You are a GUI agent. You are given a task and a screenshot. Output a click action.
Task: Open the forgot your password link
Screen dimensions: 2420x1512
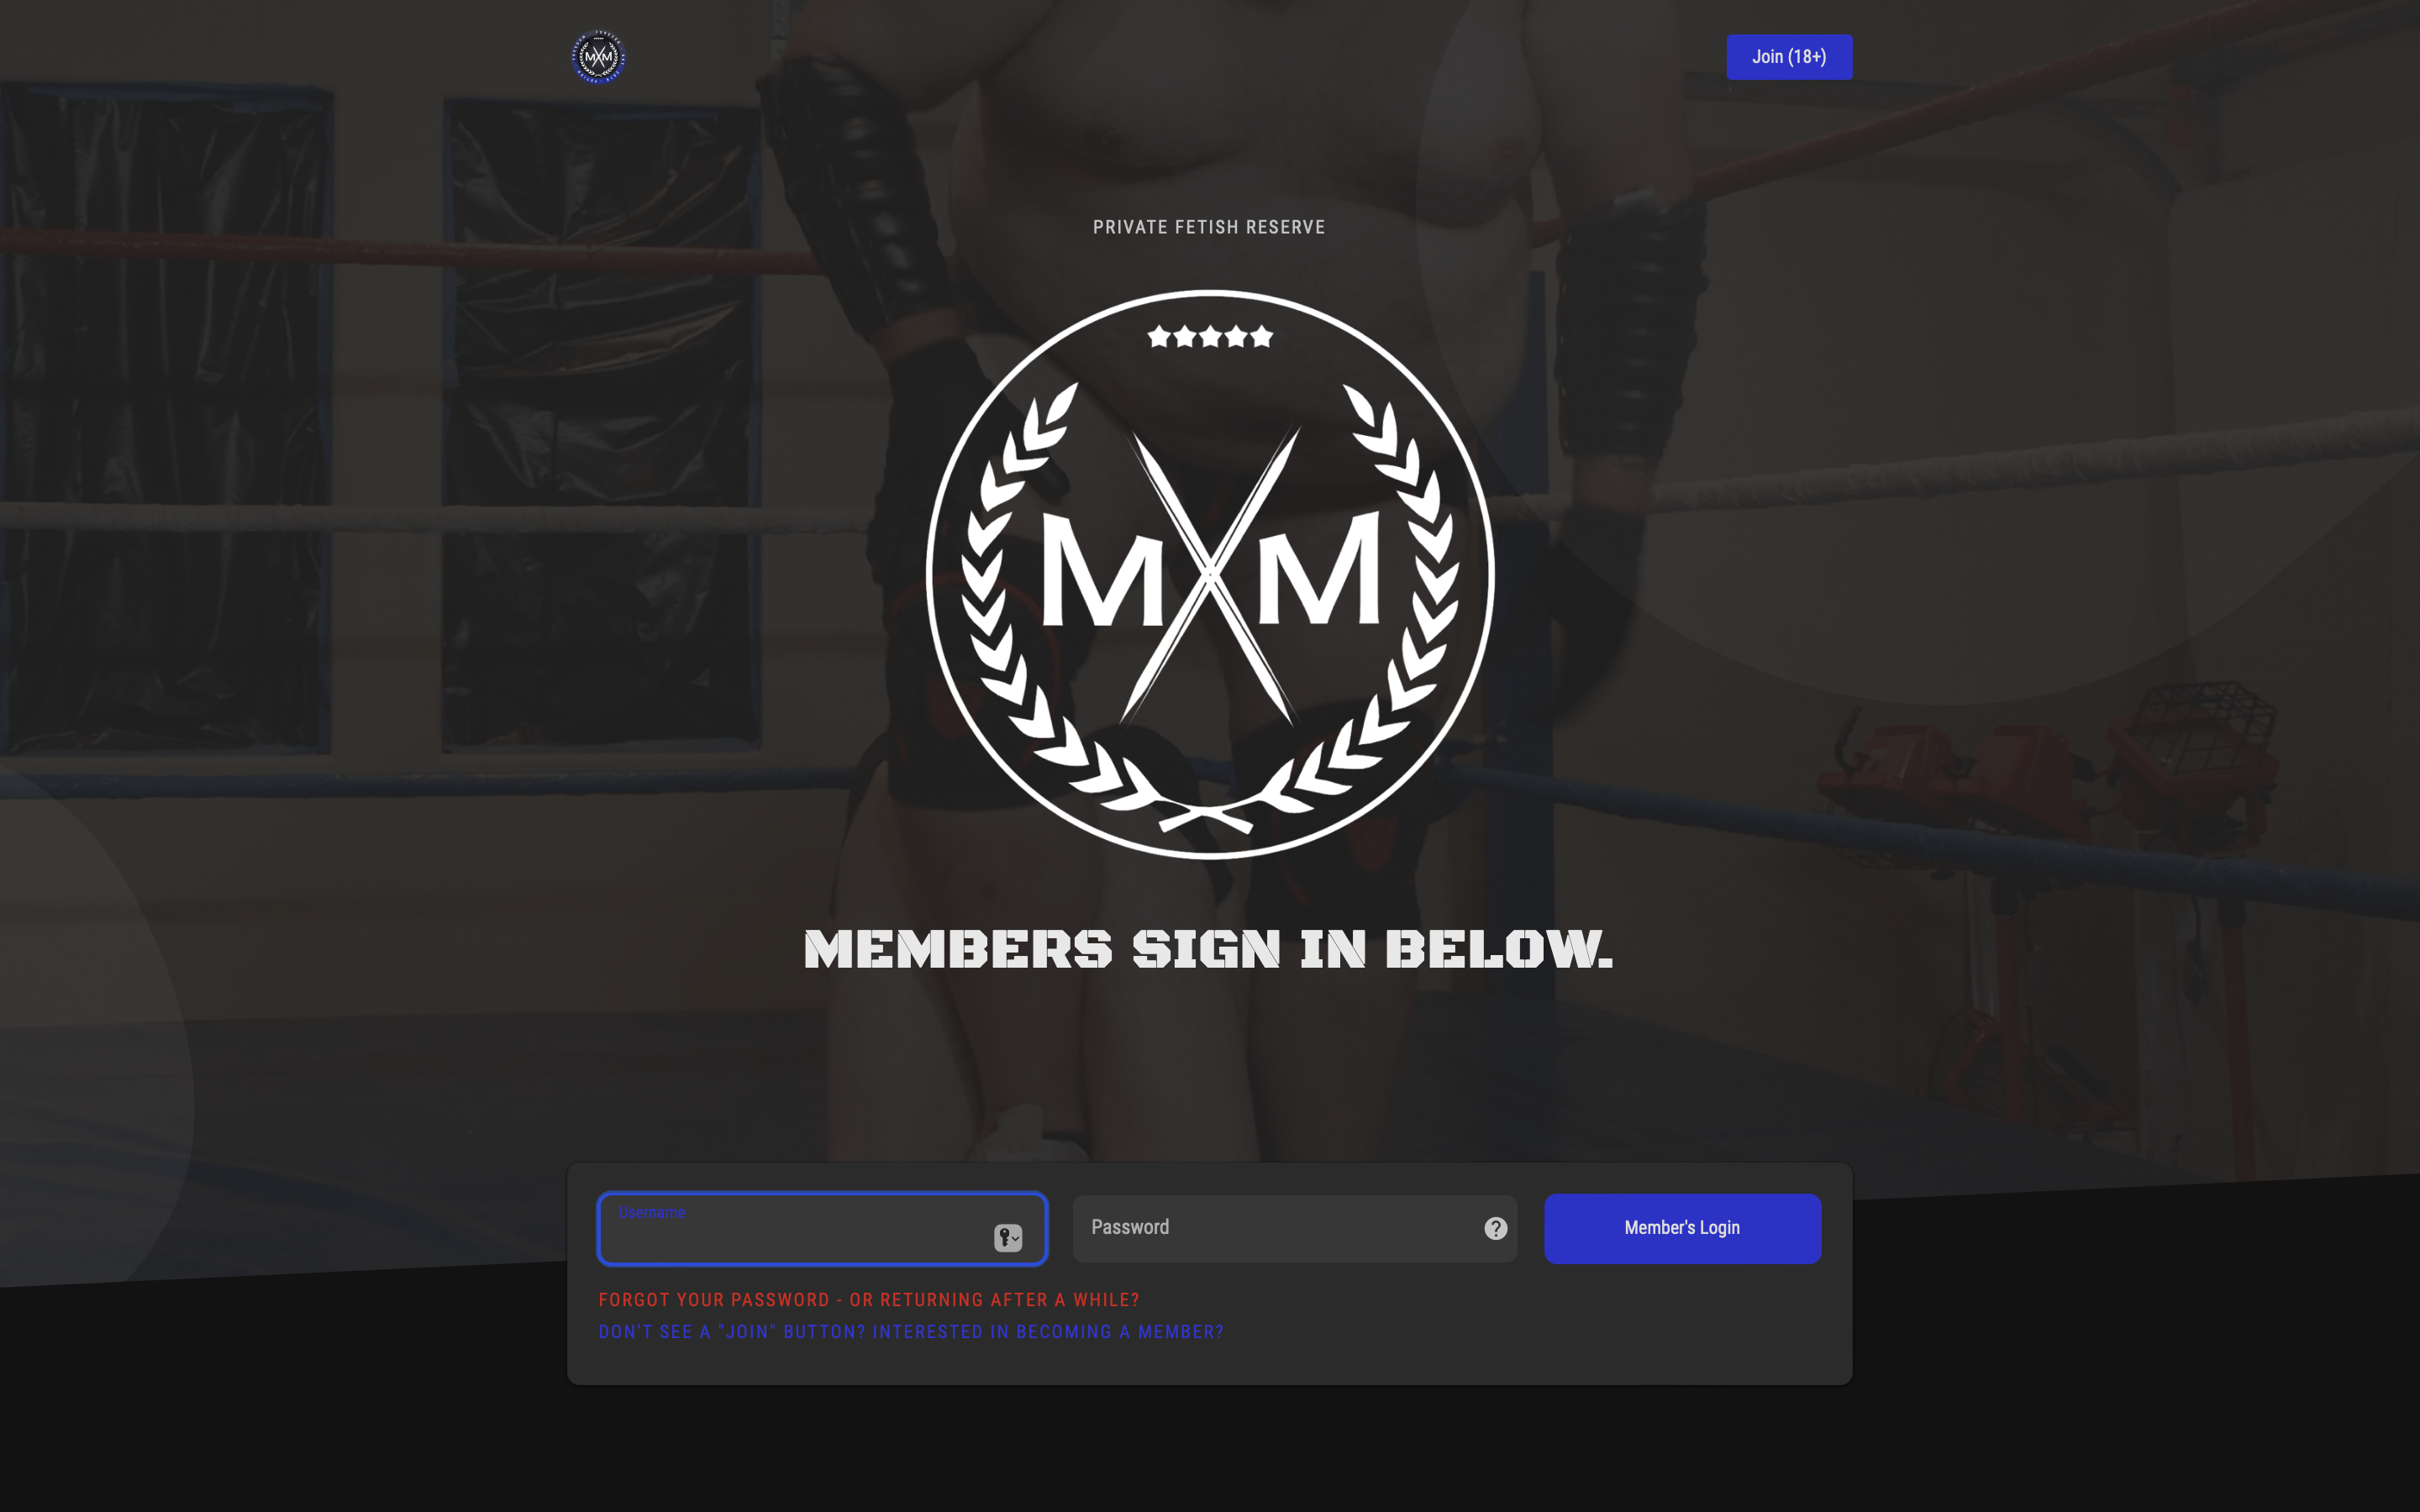click(869, 1300)
